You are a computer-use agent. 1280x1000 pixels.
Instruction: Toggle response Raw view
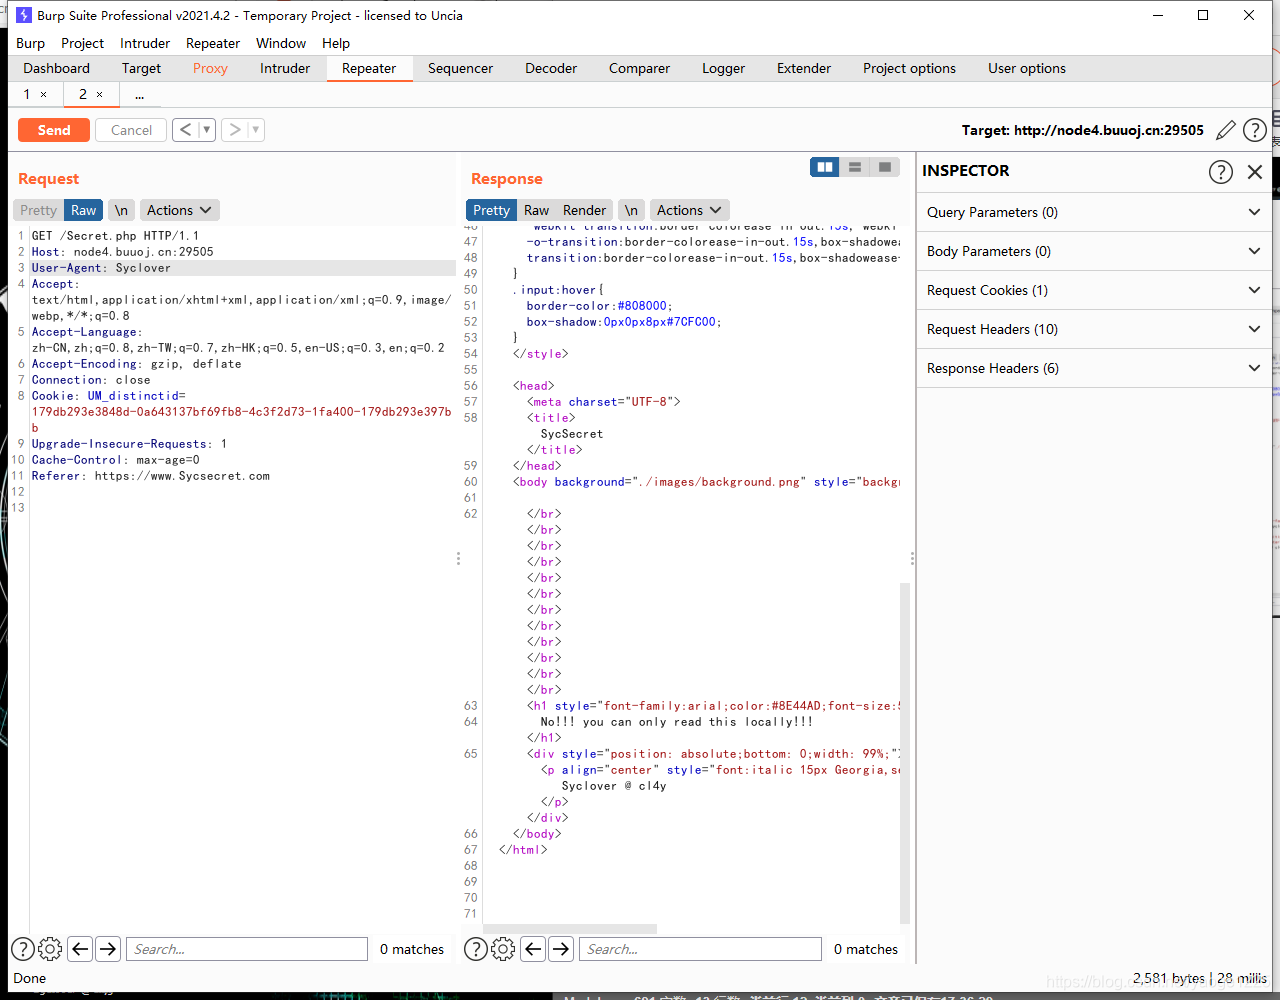click(537, 210)
